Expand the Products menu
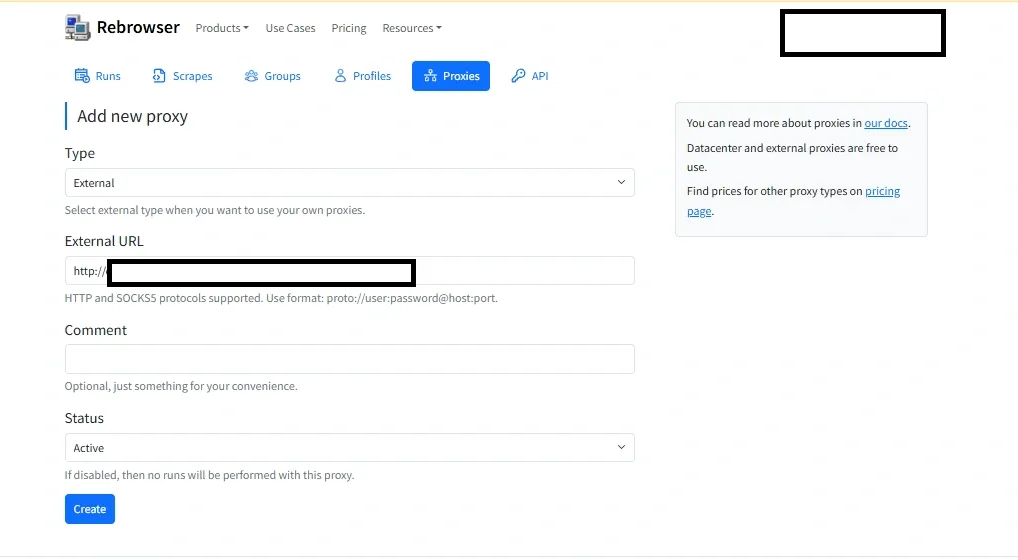 (x=222, y=28)
